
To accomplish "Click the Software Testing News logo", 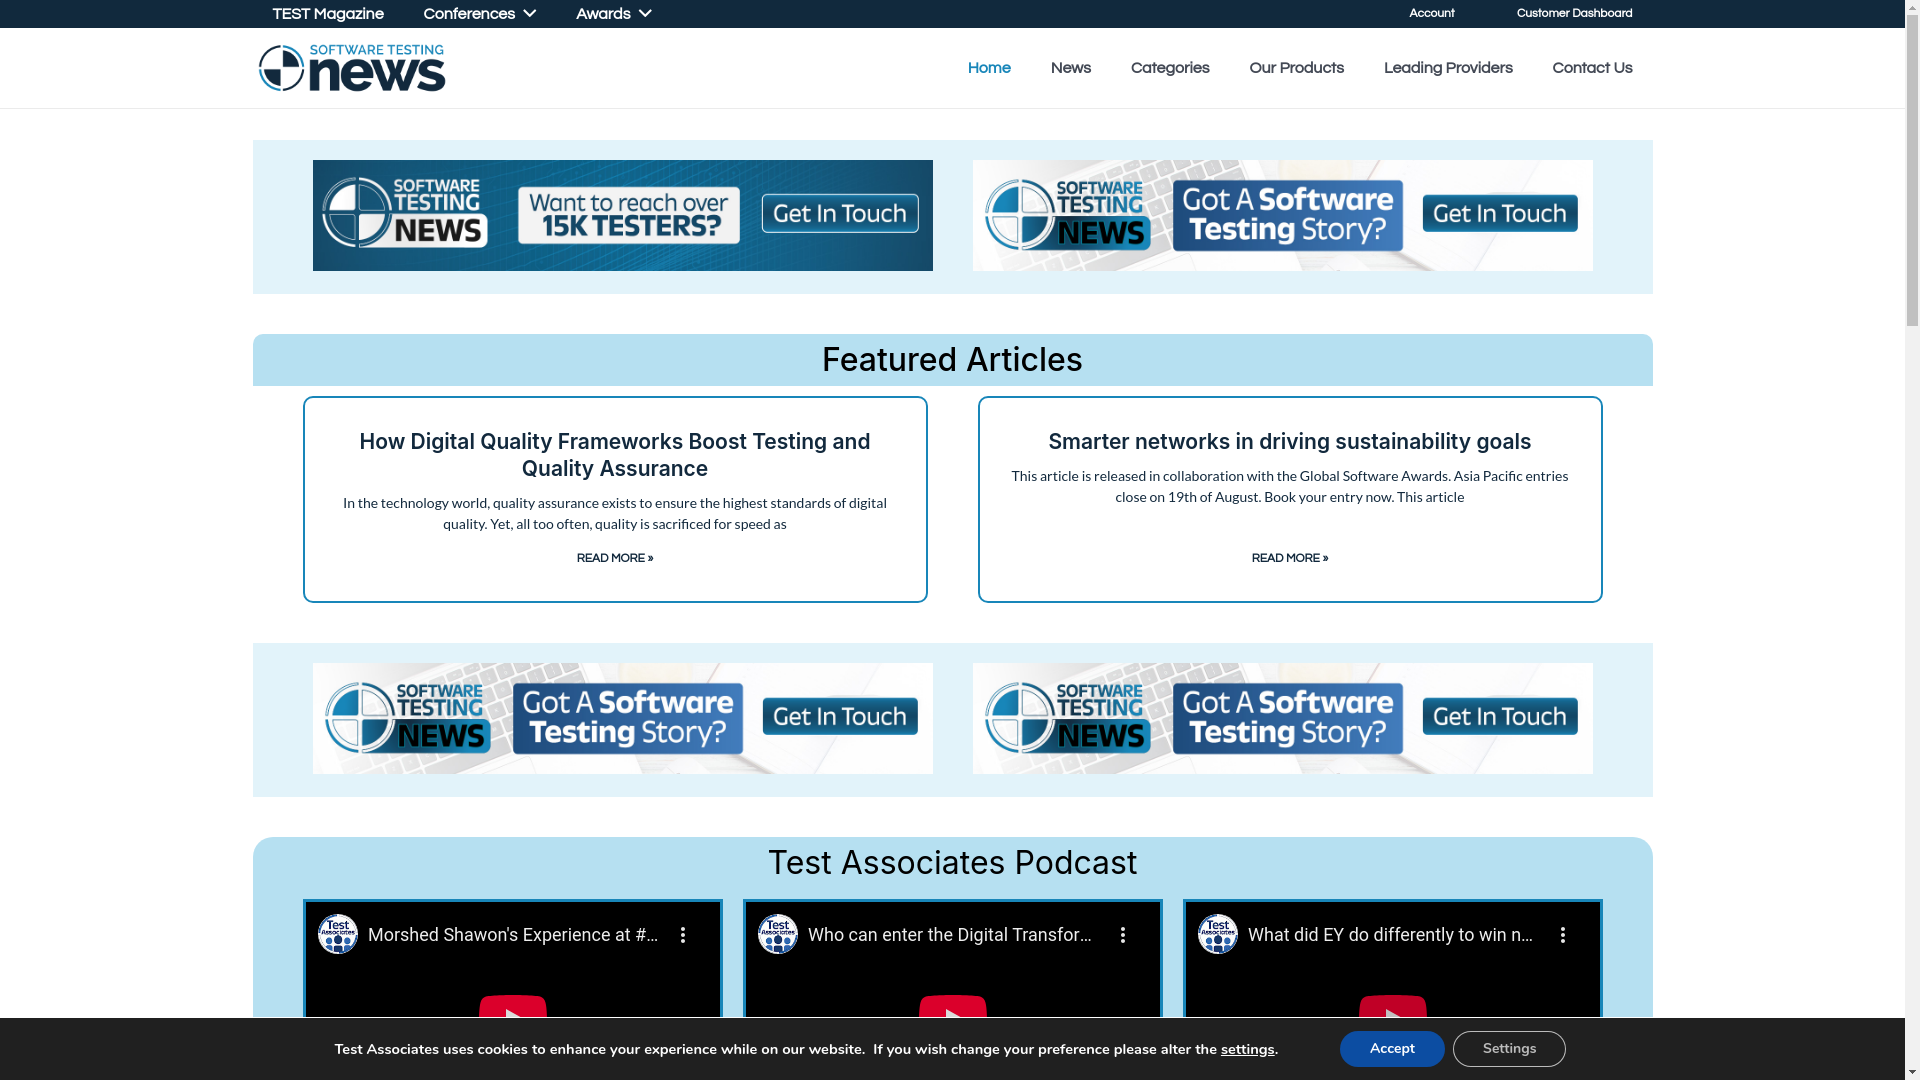I will tap(351, 68).
